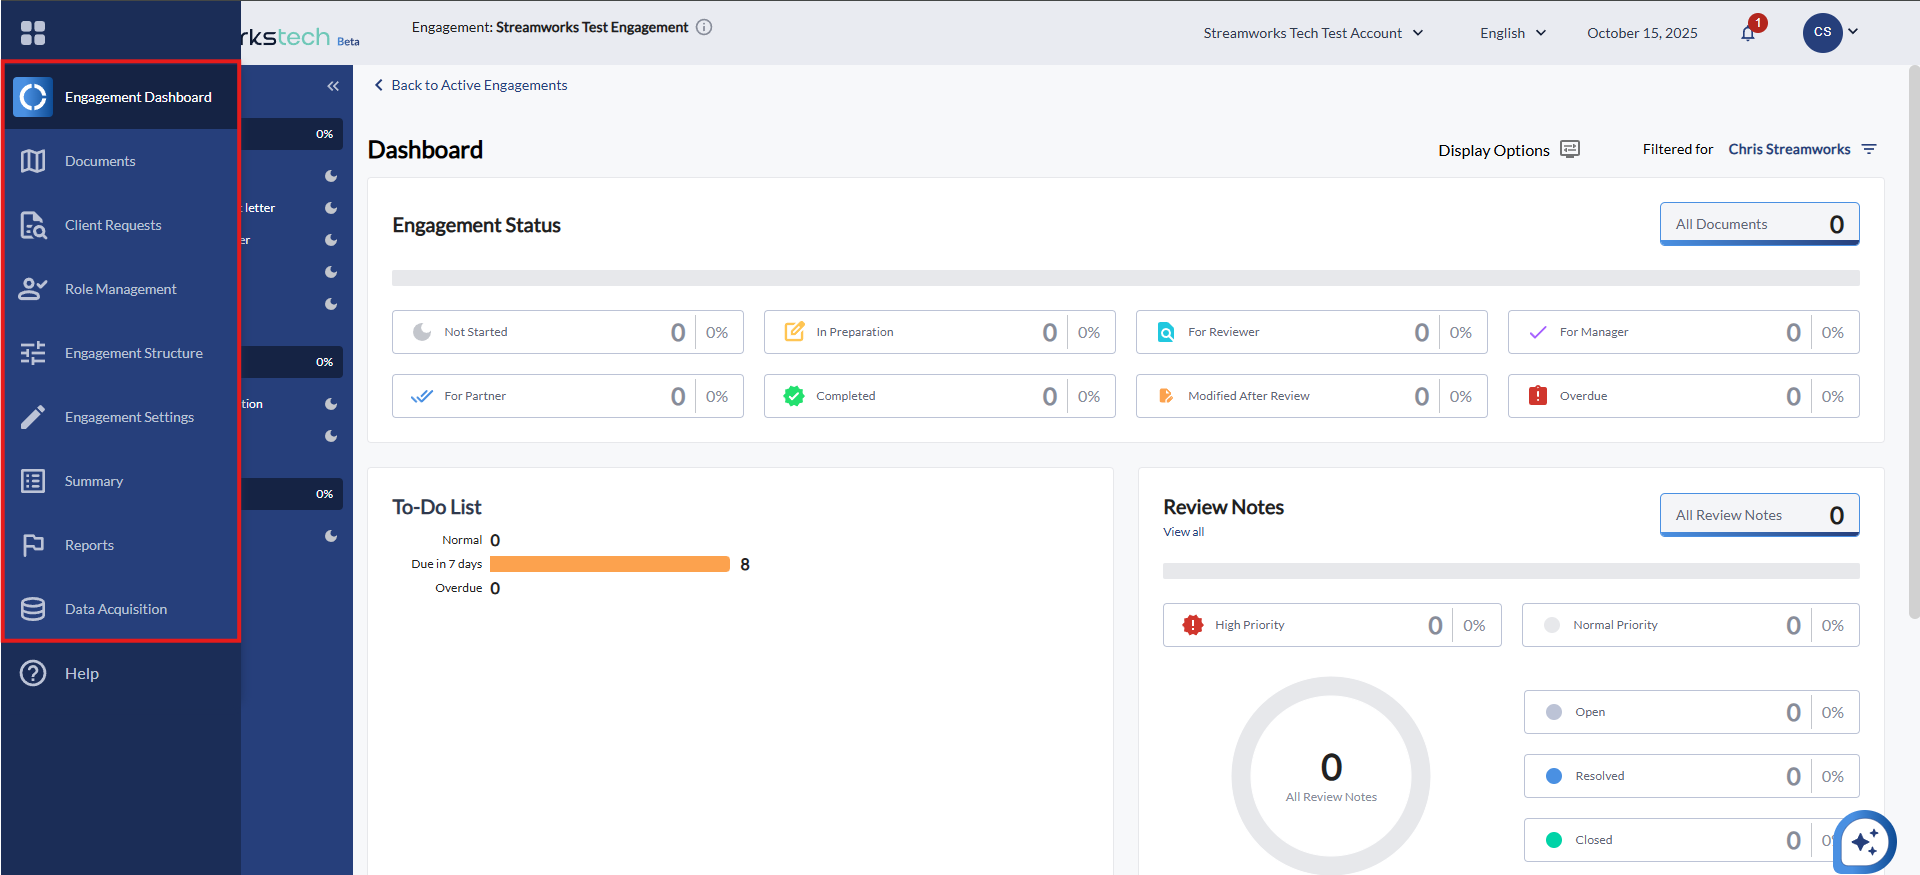The image size is (1920, 875).
Task: Go to Engagement Settings in sidebar
Action: coord(129,417)
